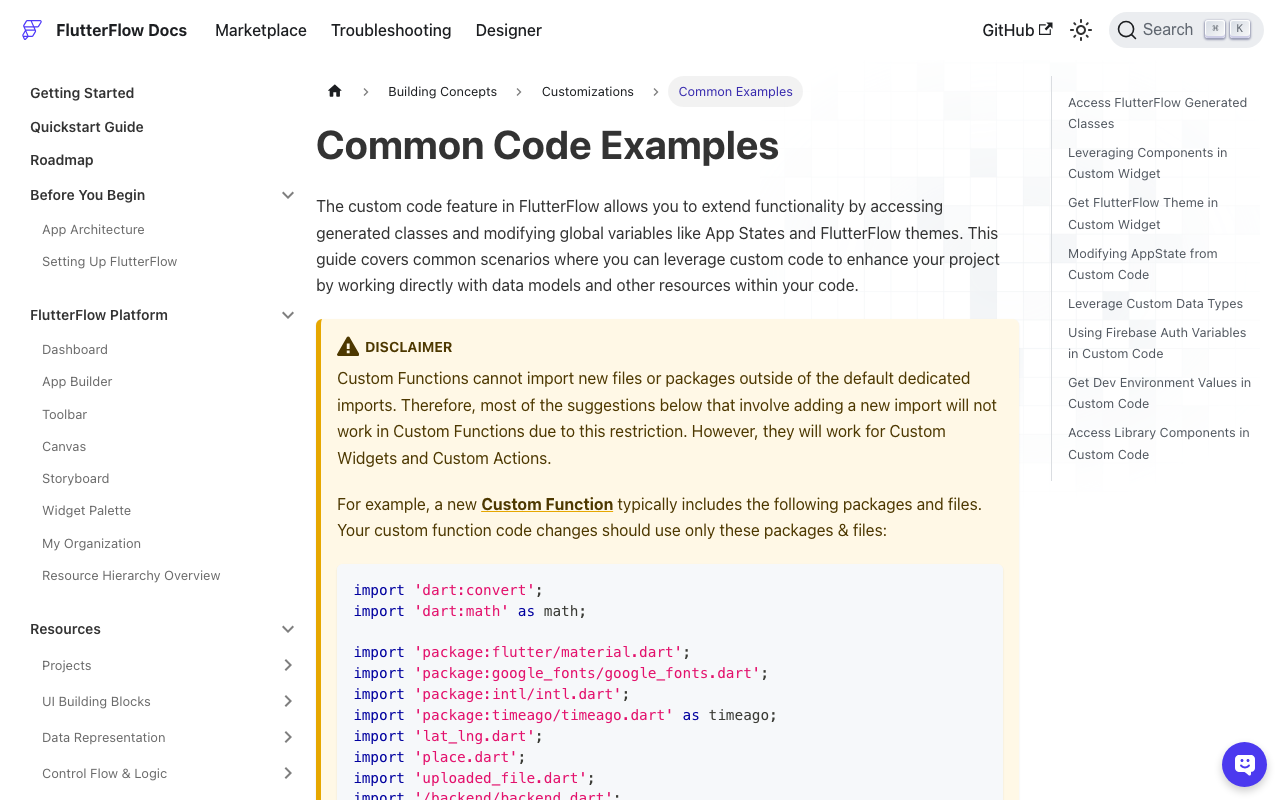Image resolution: width=1280 pixels, height=800 pixels.
Task: Open Widget Palette sidebar page
Action: click(87, 510)
